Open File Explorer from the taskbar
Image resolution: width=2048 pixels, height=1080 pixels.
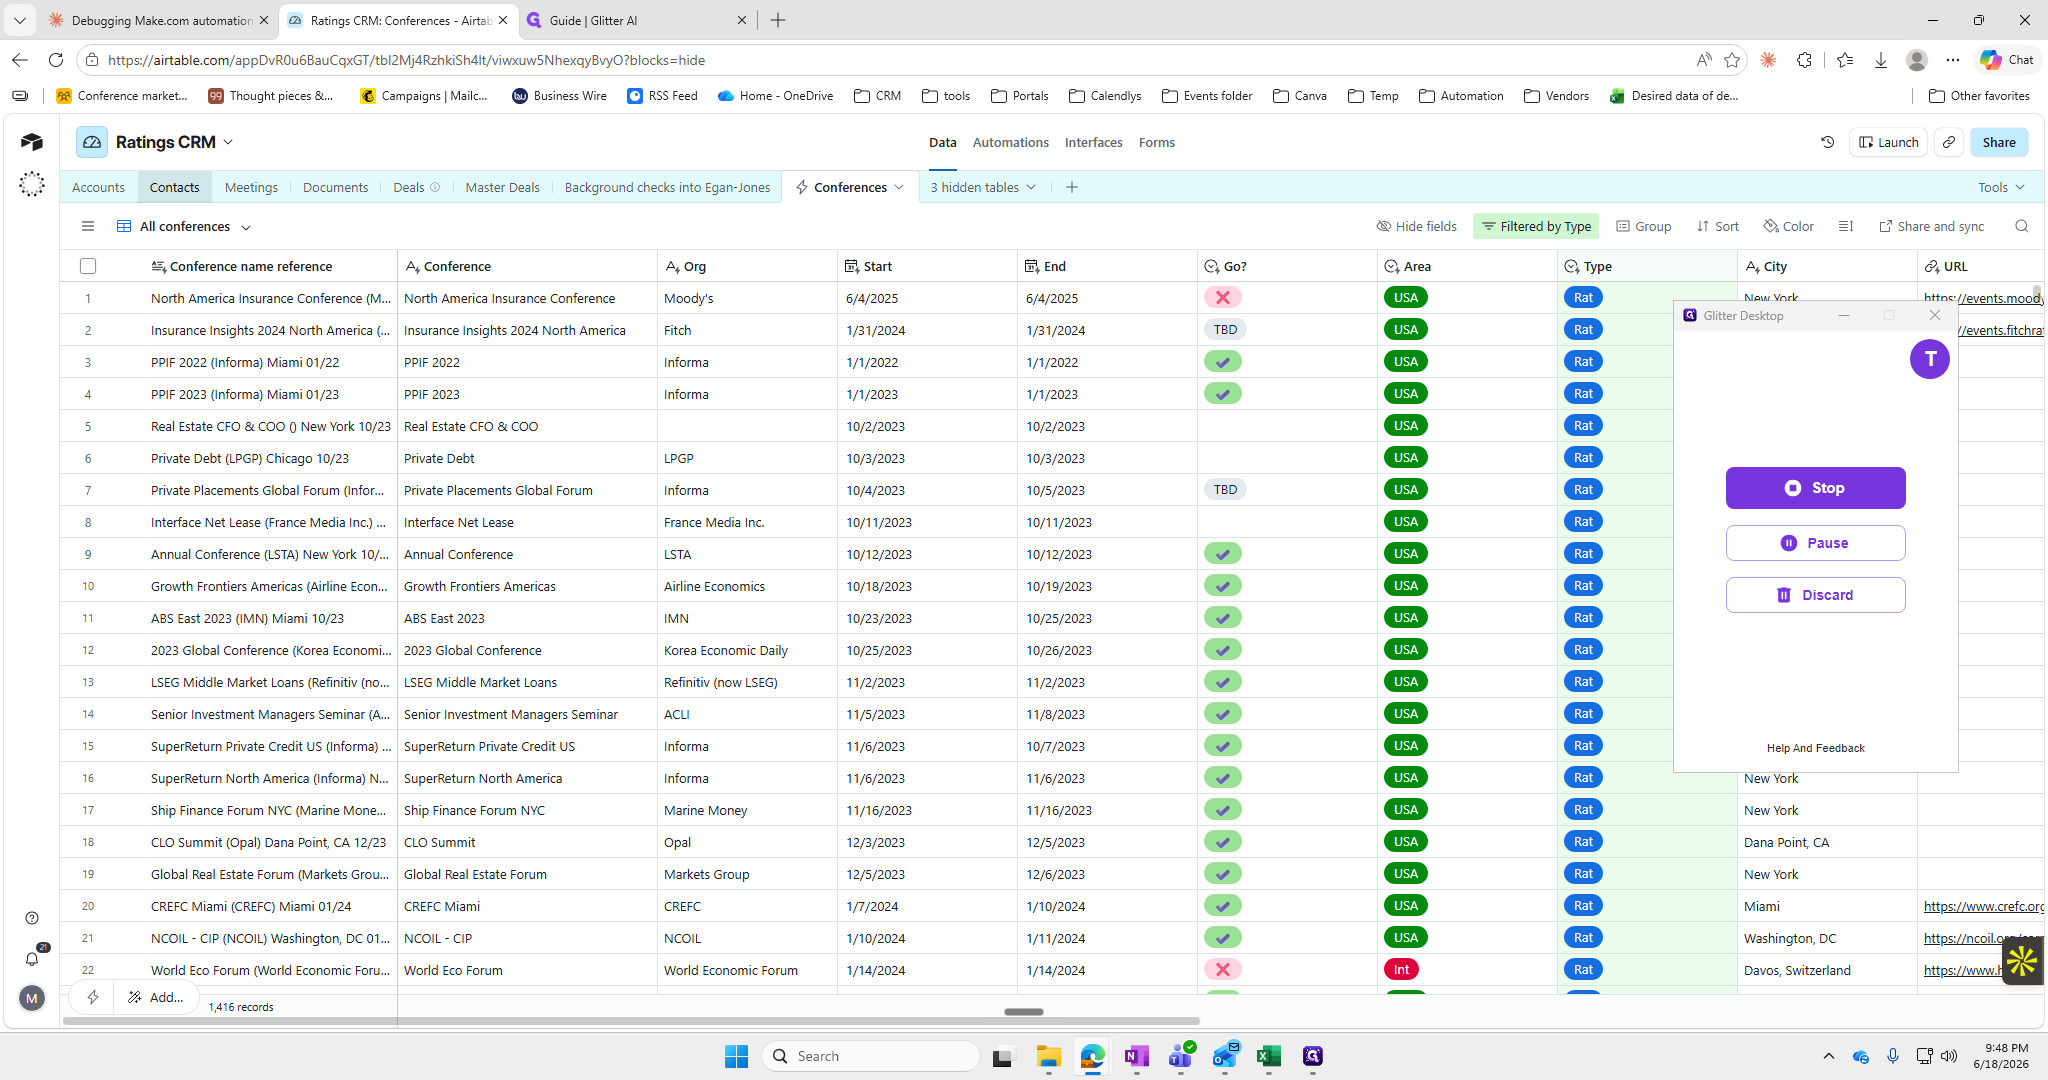point(1048,1056)
